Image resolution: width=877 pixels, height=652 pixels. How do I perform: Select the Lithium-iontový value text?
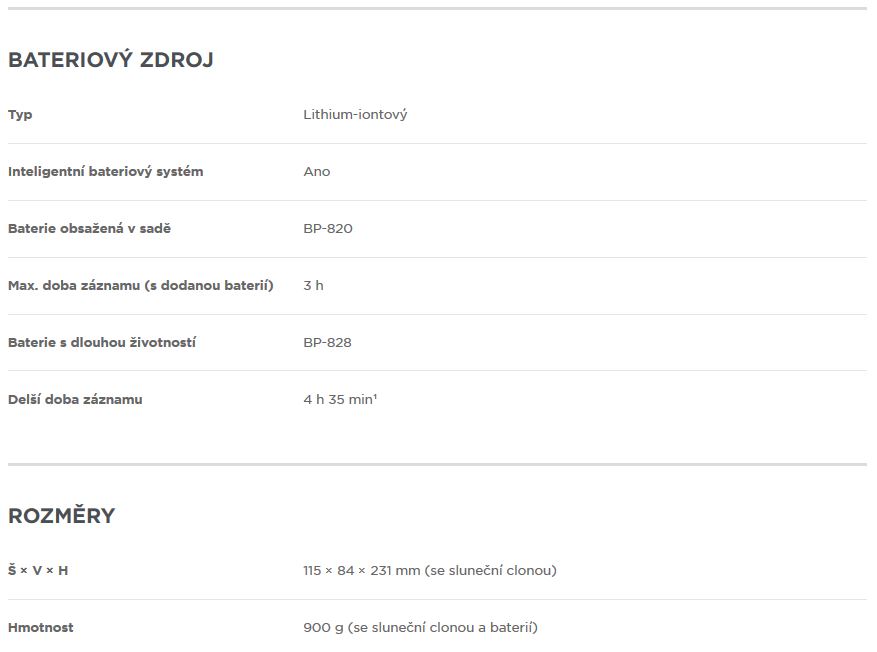click(x=355, y=115)
